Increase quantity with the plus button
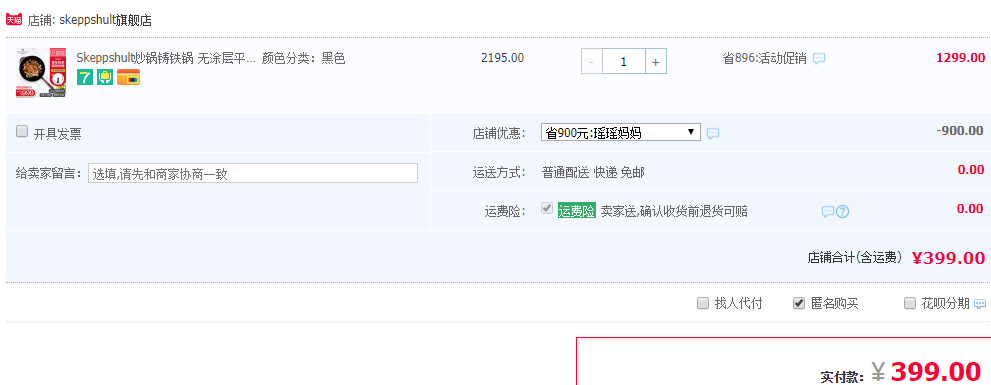 pos(655,61)
